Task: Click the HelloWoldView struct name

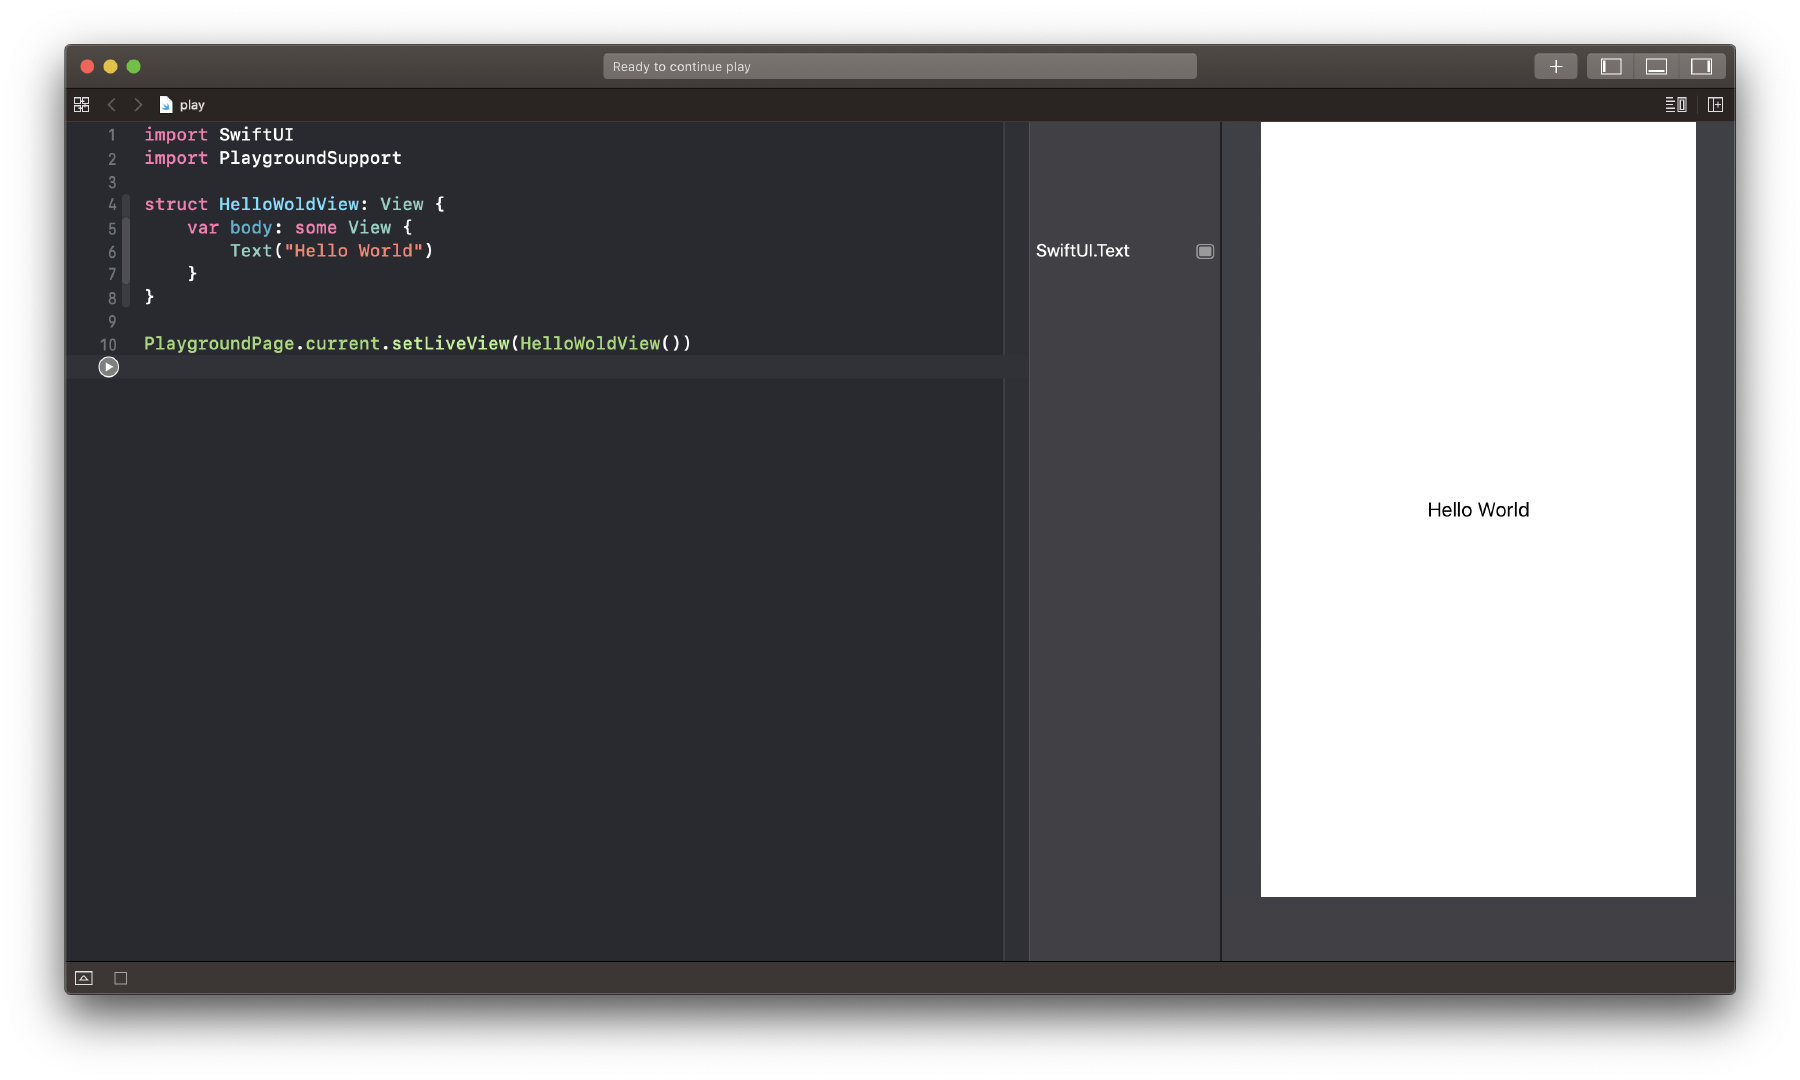Action: coord(288,204)
